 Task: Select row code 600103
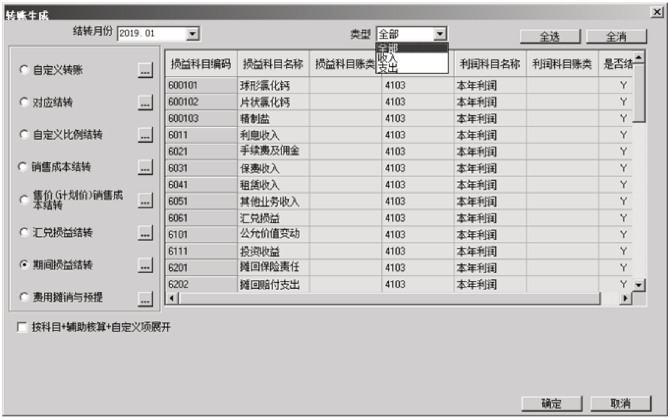tap(201, 118)
